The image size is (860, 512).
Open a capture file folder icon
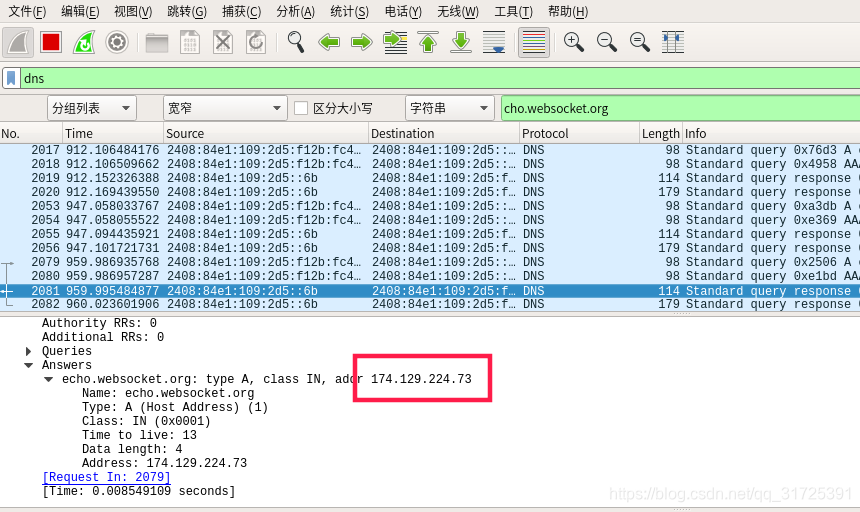pos(157,42)
